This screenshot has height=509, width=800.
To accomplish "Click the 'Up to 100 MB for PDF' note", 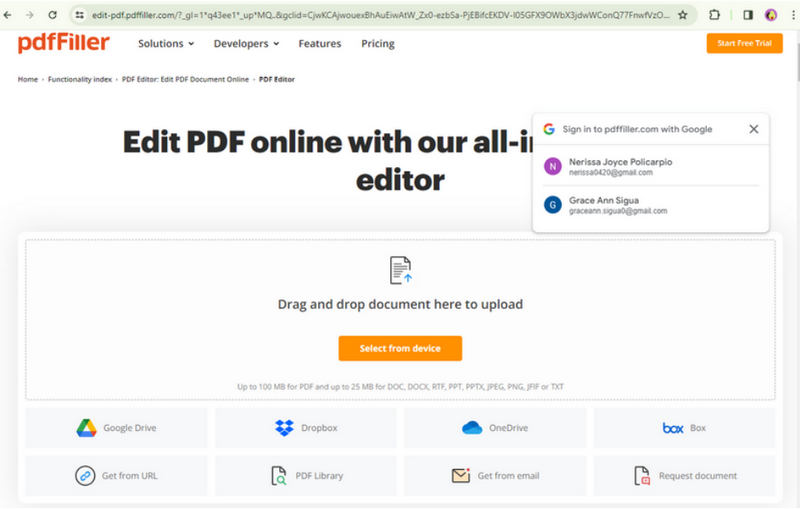I will coord(401,387).
